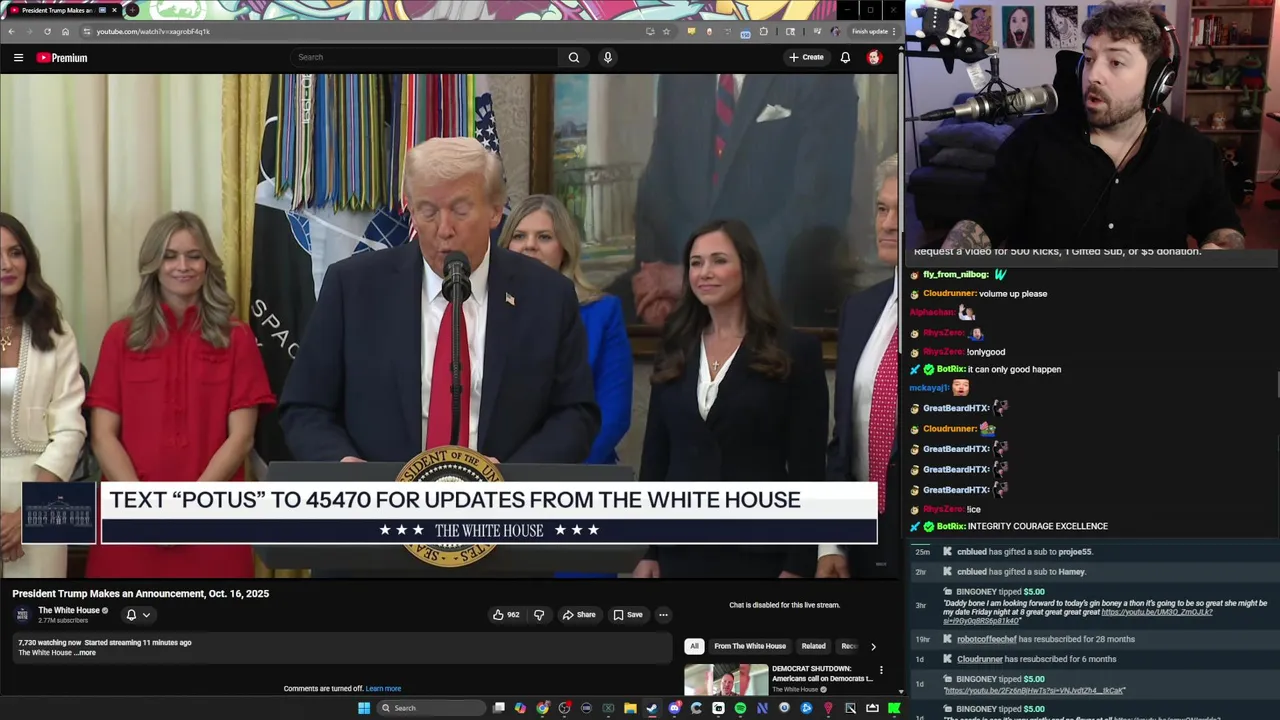Reload the page with the refresh icon

click(47, 31)
